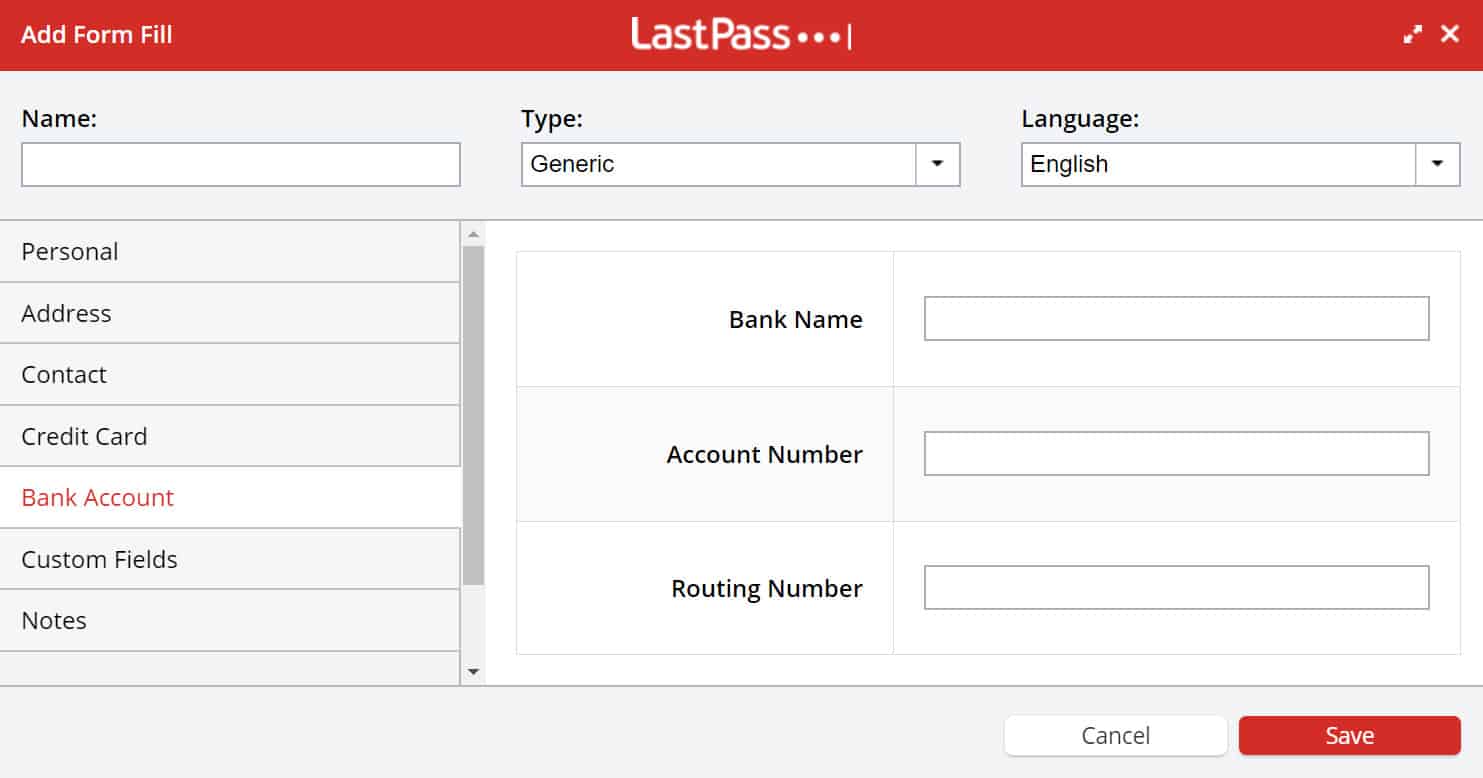Click the Routing Number label
The image size is (1483, 778).
coord(766,589)
